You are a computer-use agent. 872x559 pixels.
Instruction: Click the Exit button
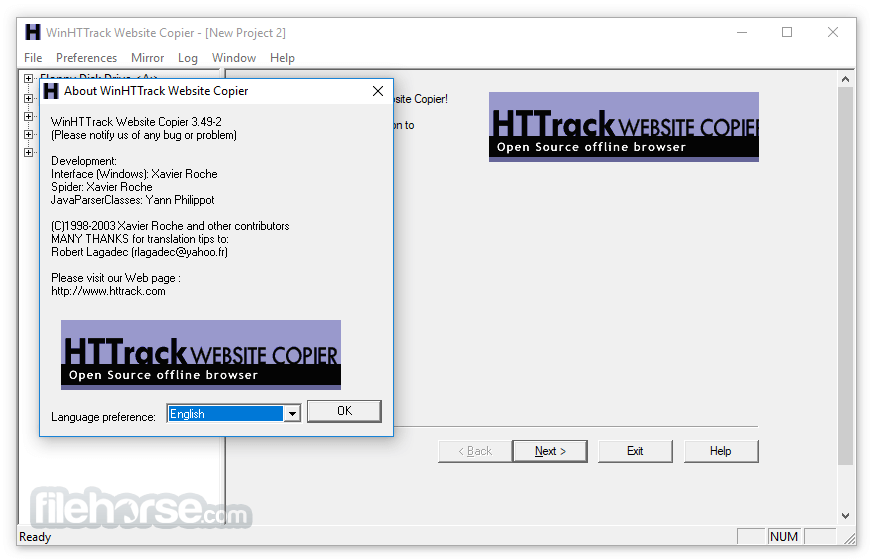[x=635, y=451]
